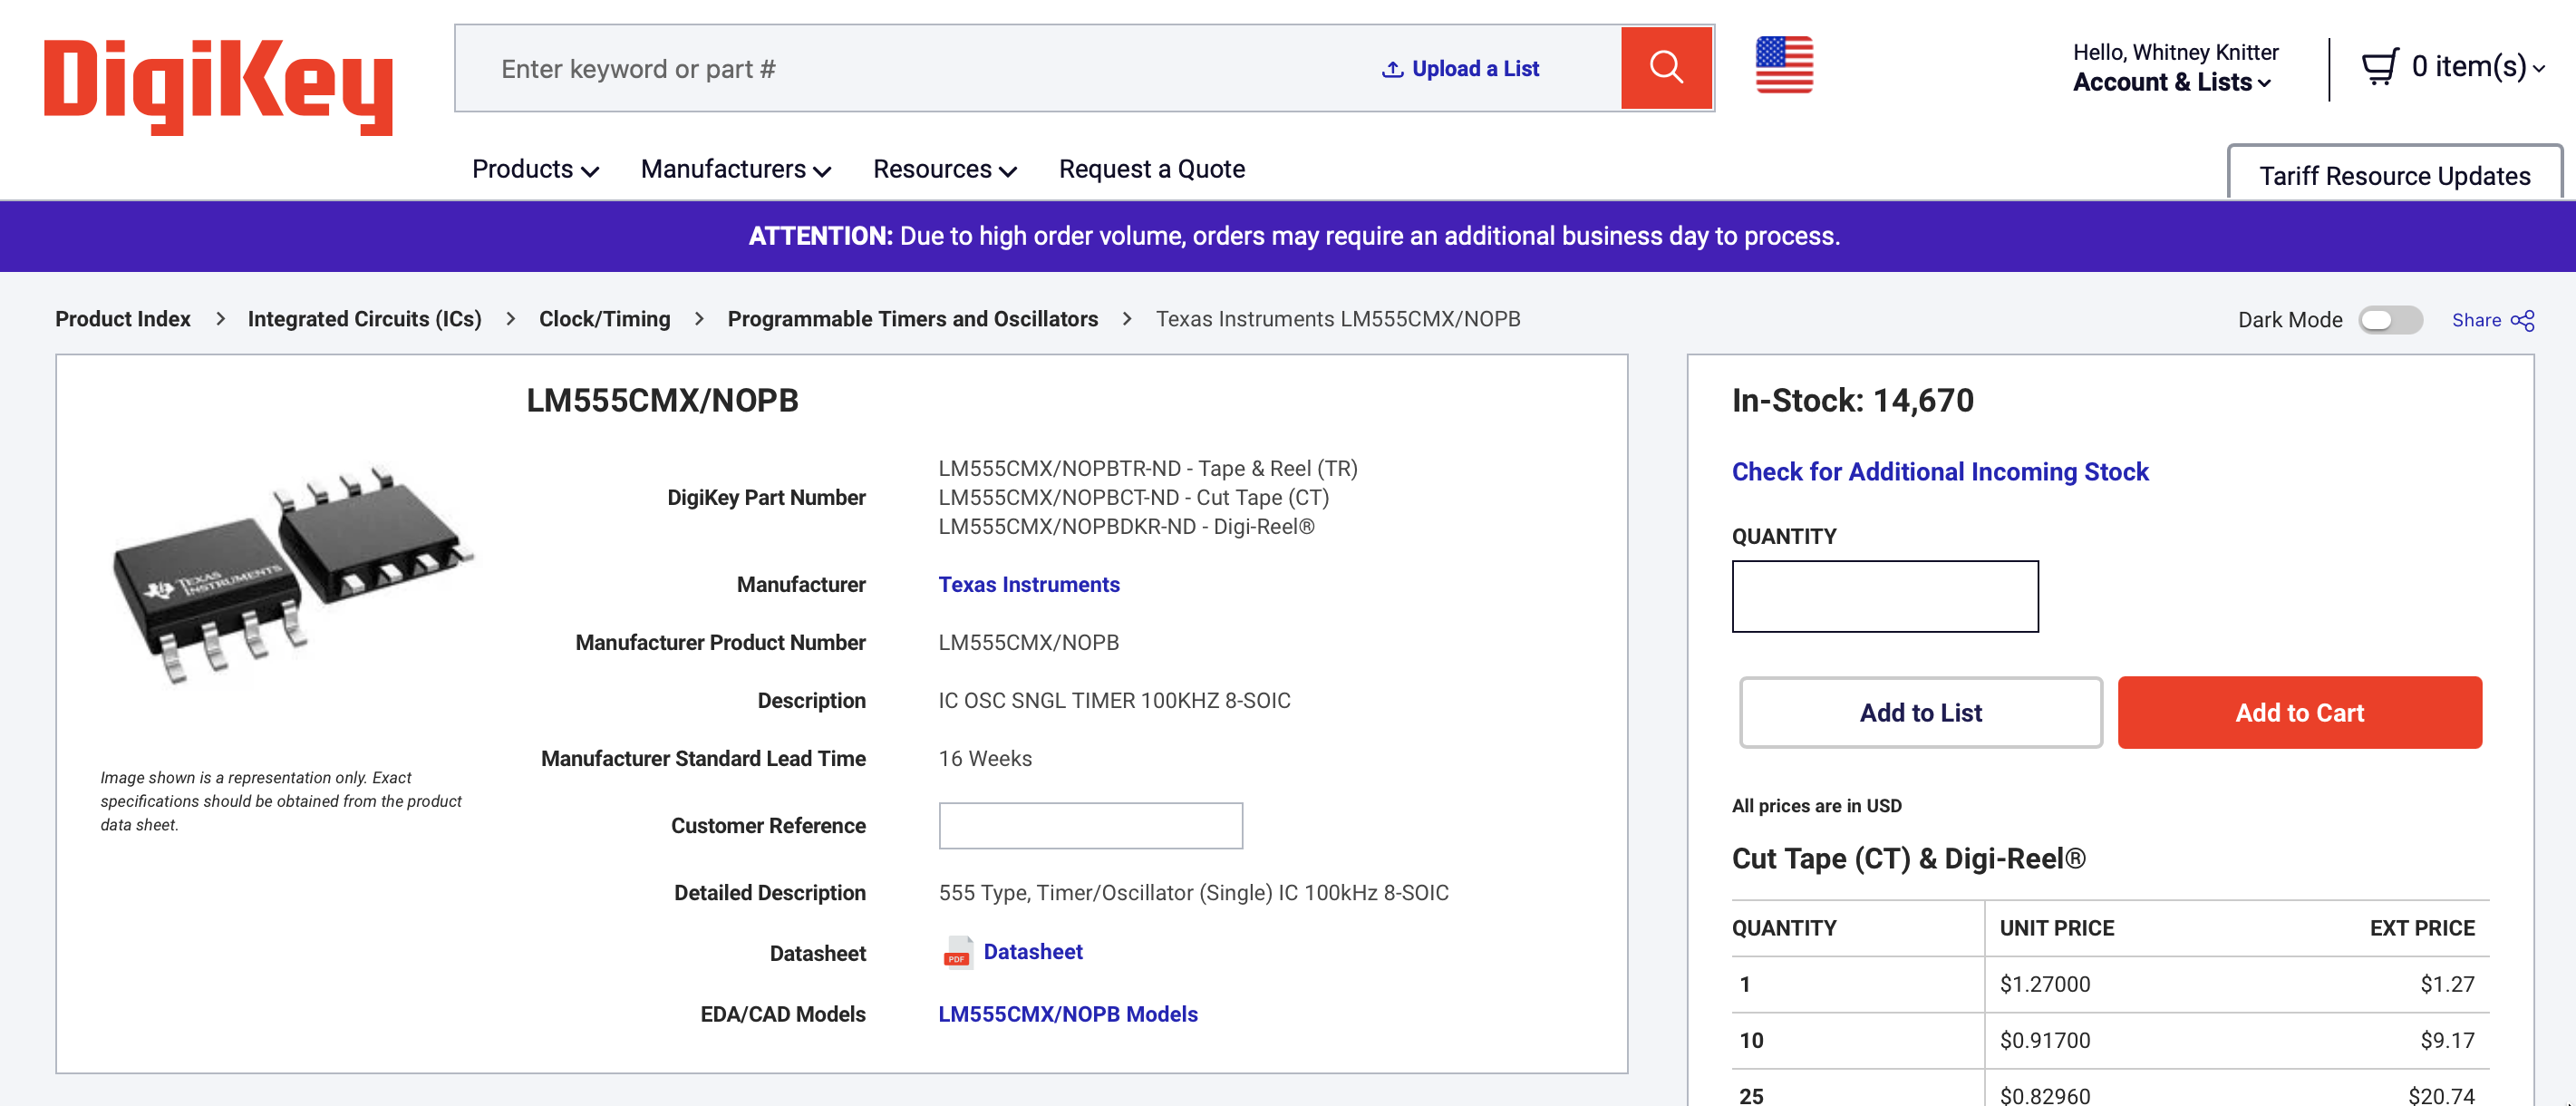Go to Clock/Timing breadcrumb
The height and width of the screenshot is (1106, 2576).
[x=605, y=319]
